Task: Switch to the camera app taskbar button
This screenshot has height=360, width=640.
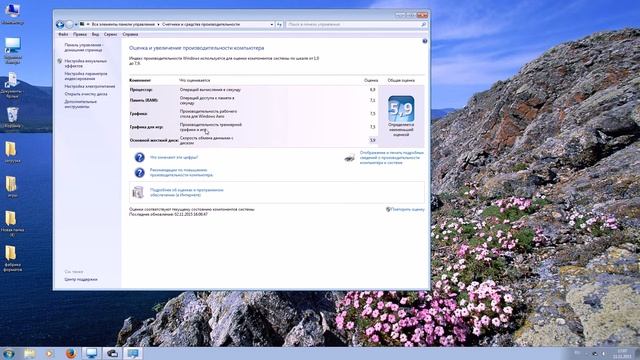Action: (x=112, y=353)
